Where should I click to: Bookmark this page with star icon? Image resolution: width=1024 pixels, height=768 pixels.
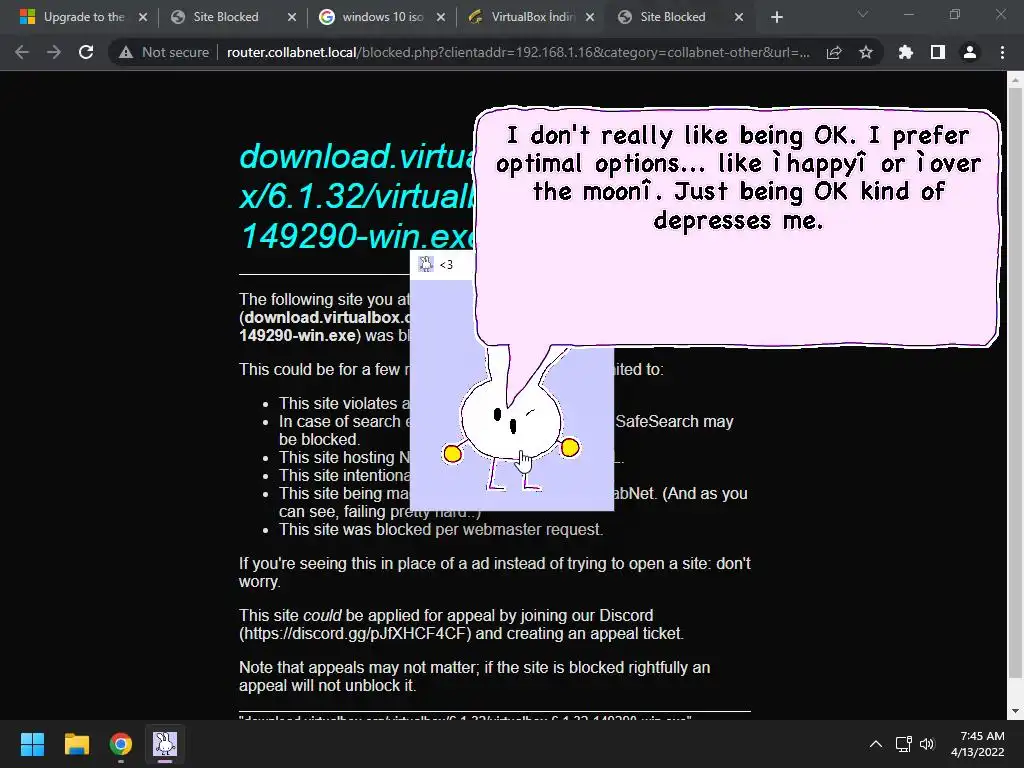click(866, 52)
